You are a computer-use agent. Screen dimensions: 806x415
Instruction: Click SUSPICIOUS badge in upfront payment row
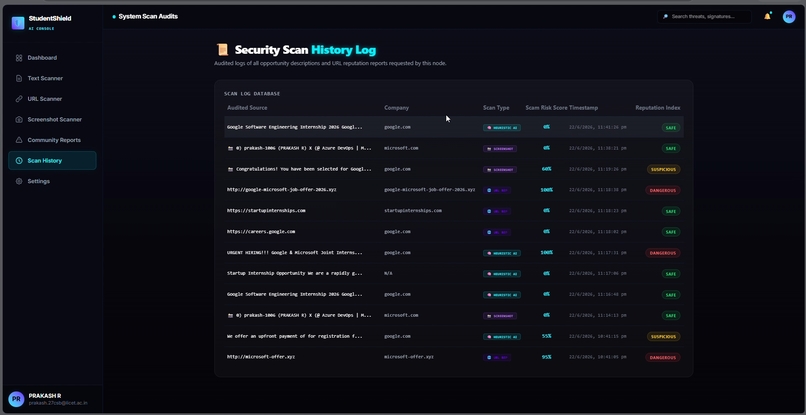[664, 336]
